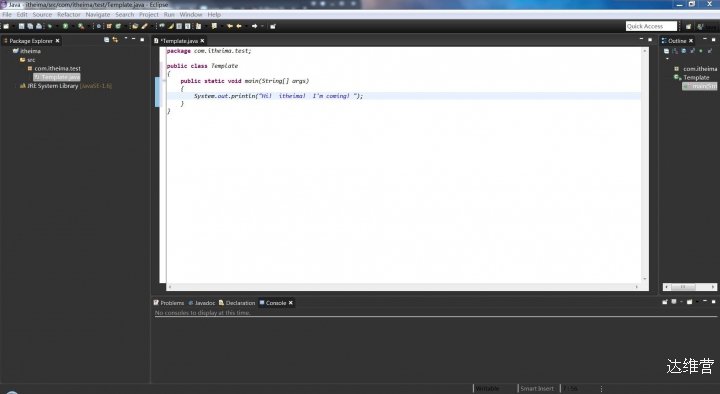Close the Template.java editor tab
The height and width of the screenshot is (394, 720).
click(x=202, y=41)
